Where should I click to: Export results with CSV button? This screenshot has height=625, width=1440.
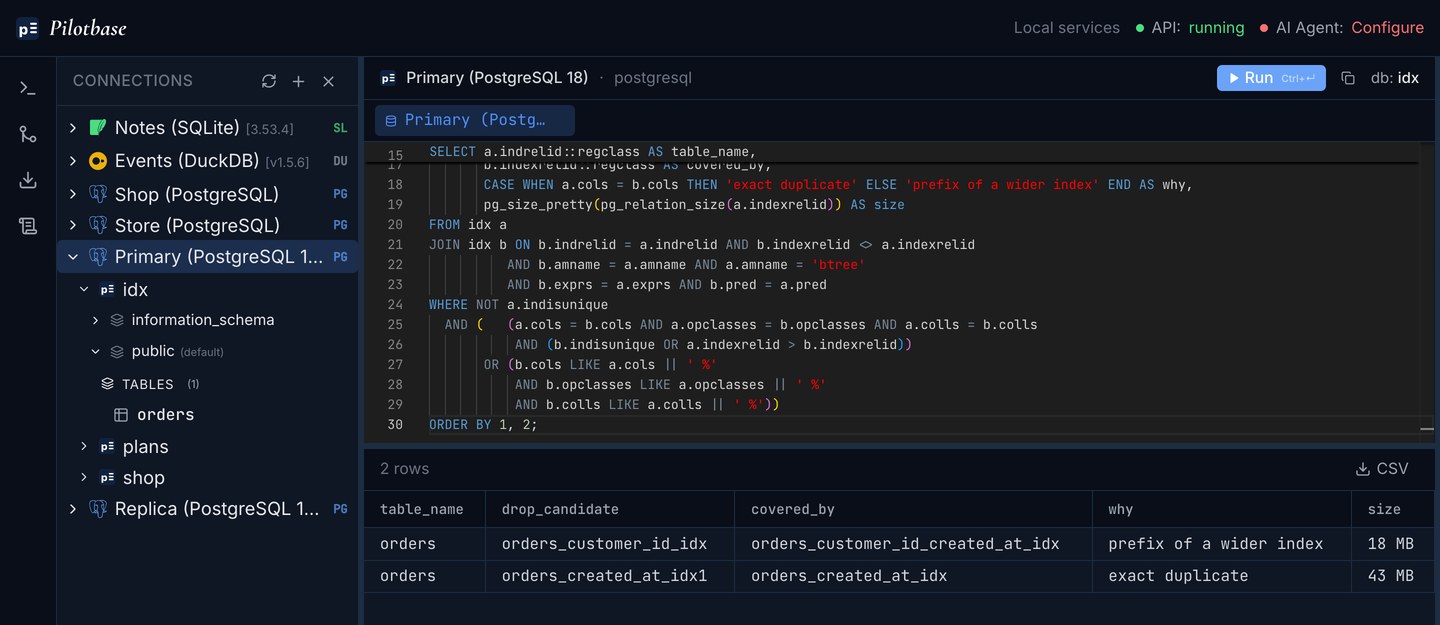(1382, 469)
